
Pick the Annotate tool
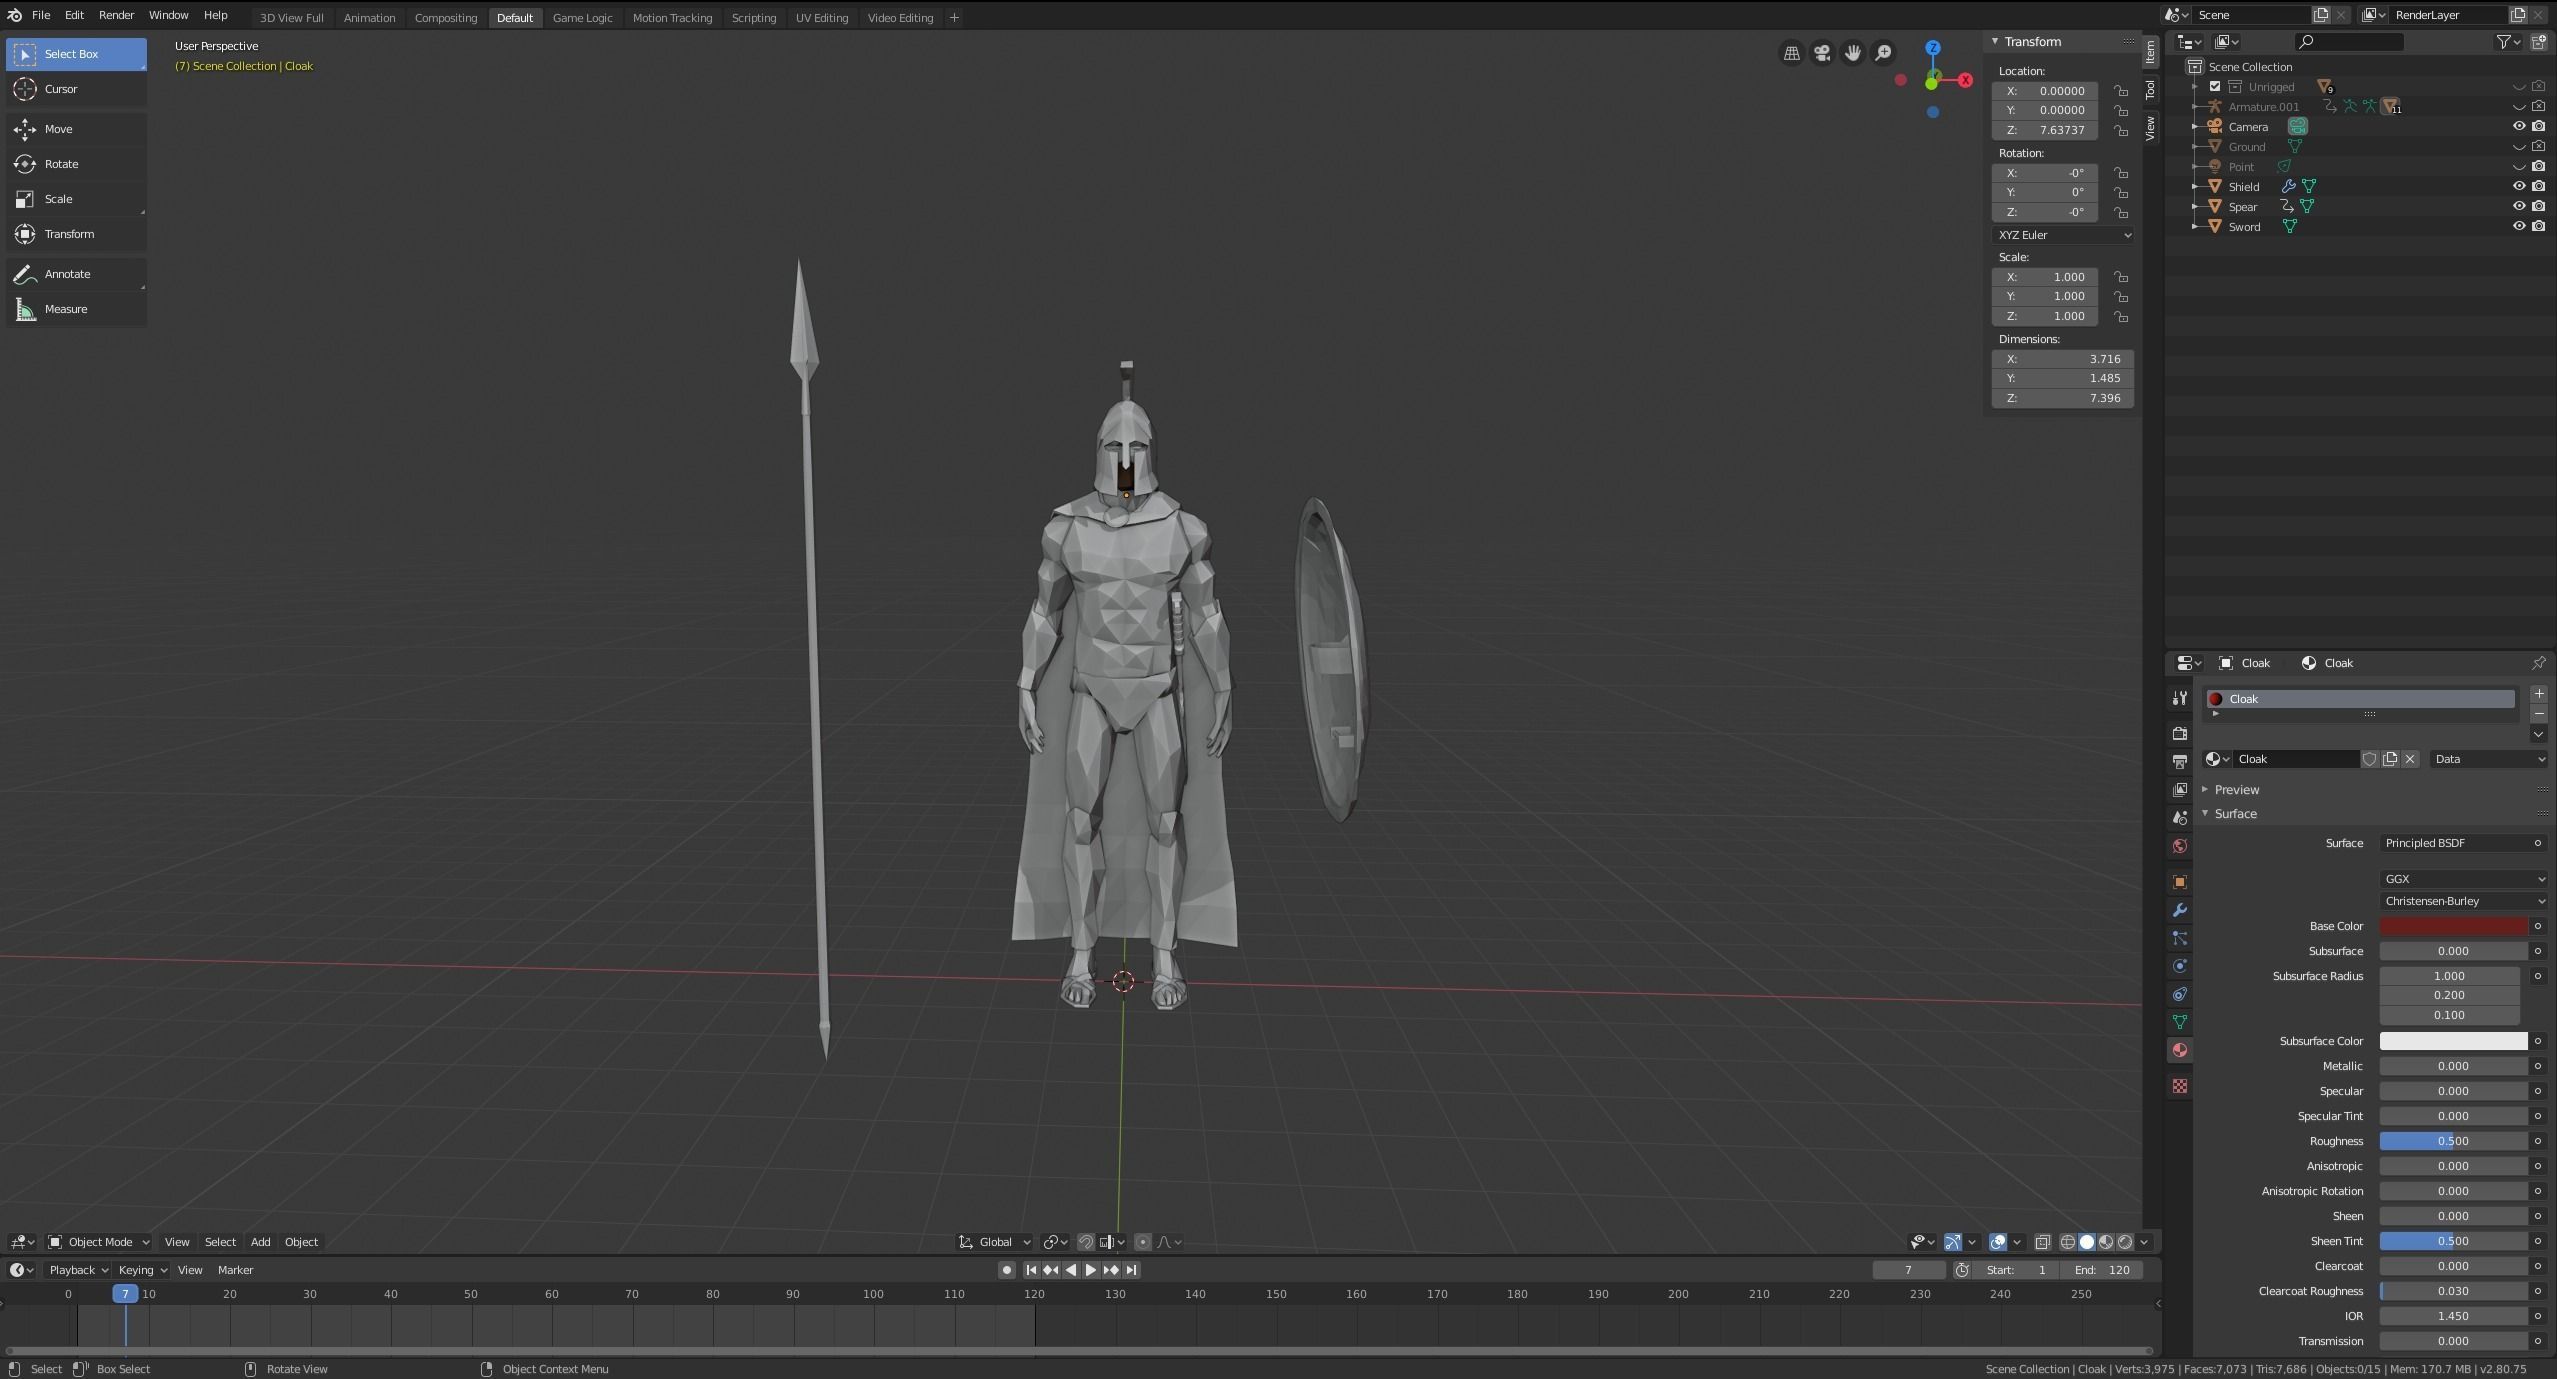click(x=76, y=274)
